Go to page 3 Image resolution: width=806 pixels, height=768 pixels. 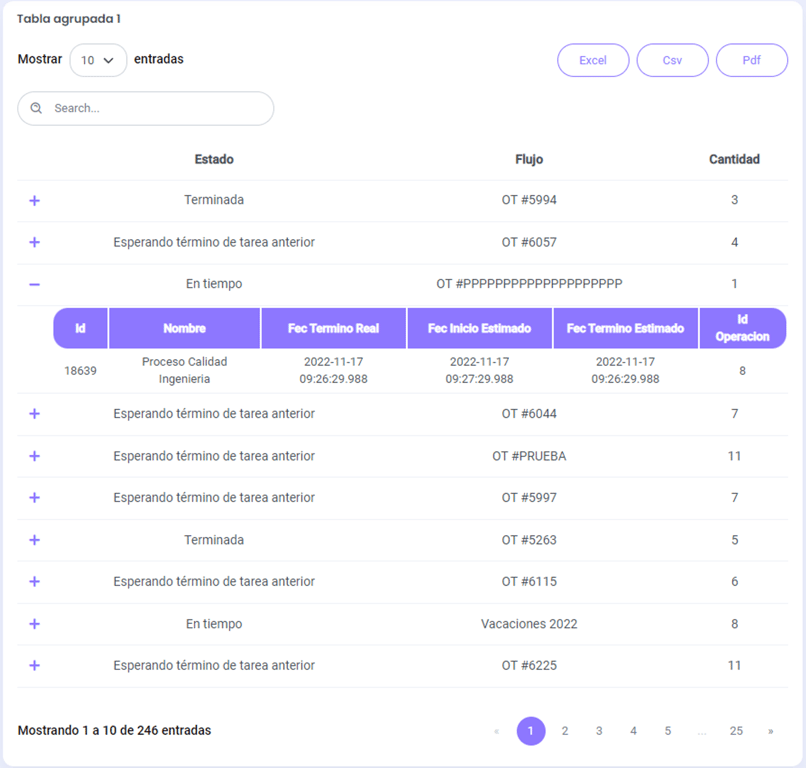(x=599, y=731)
